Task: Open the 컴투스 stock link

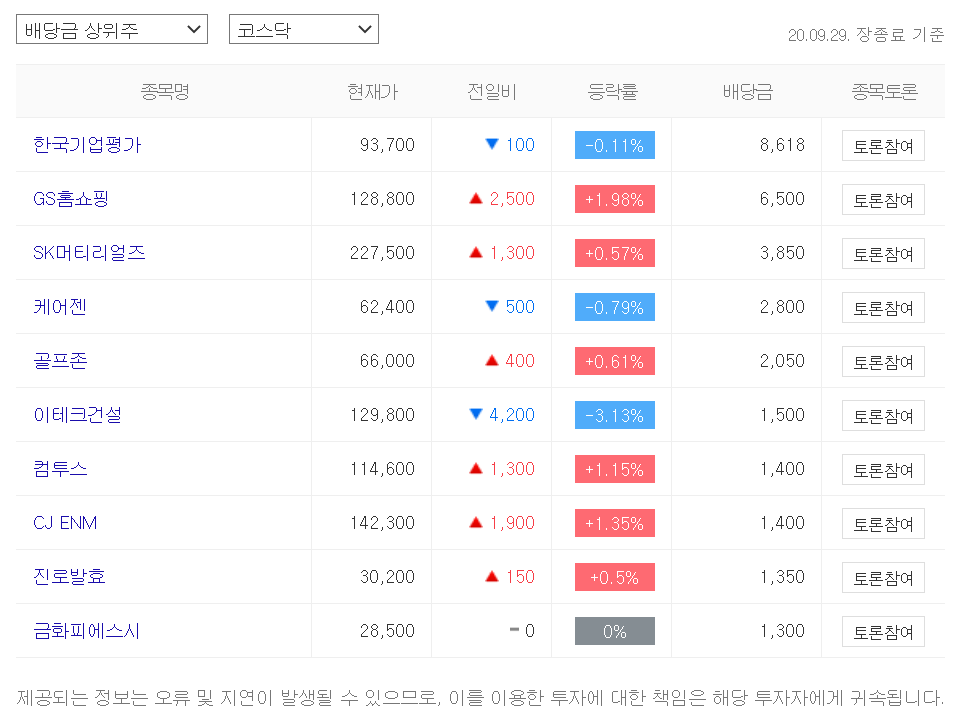Action: [x=60, y=469]
